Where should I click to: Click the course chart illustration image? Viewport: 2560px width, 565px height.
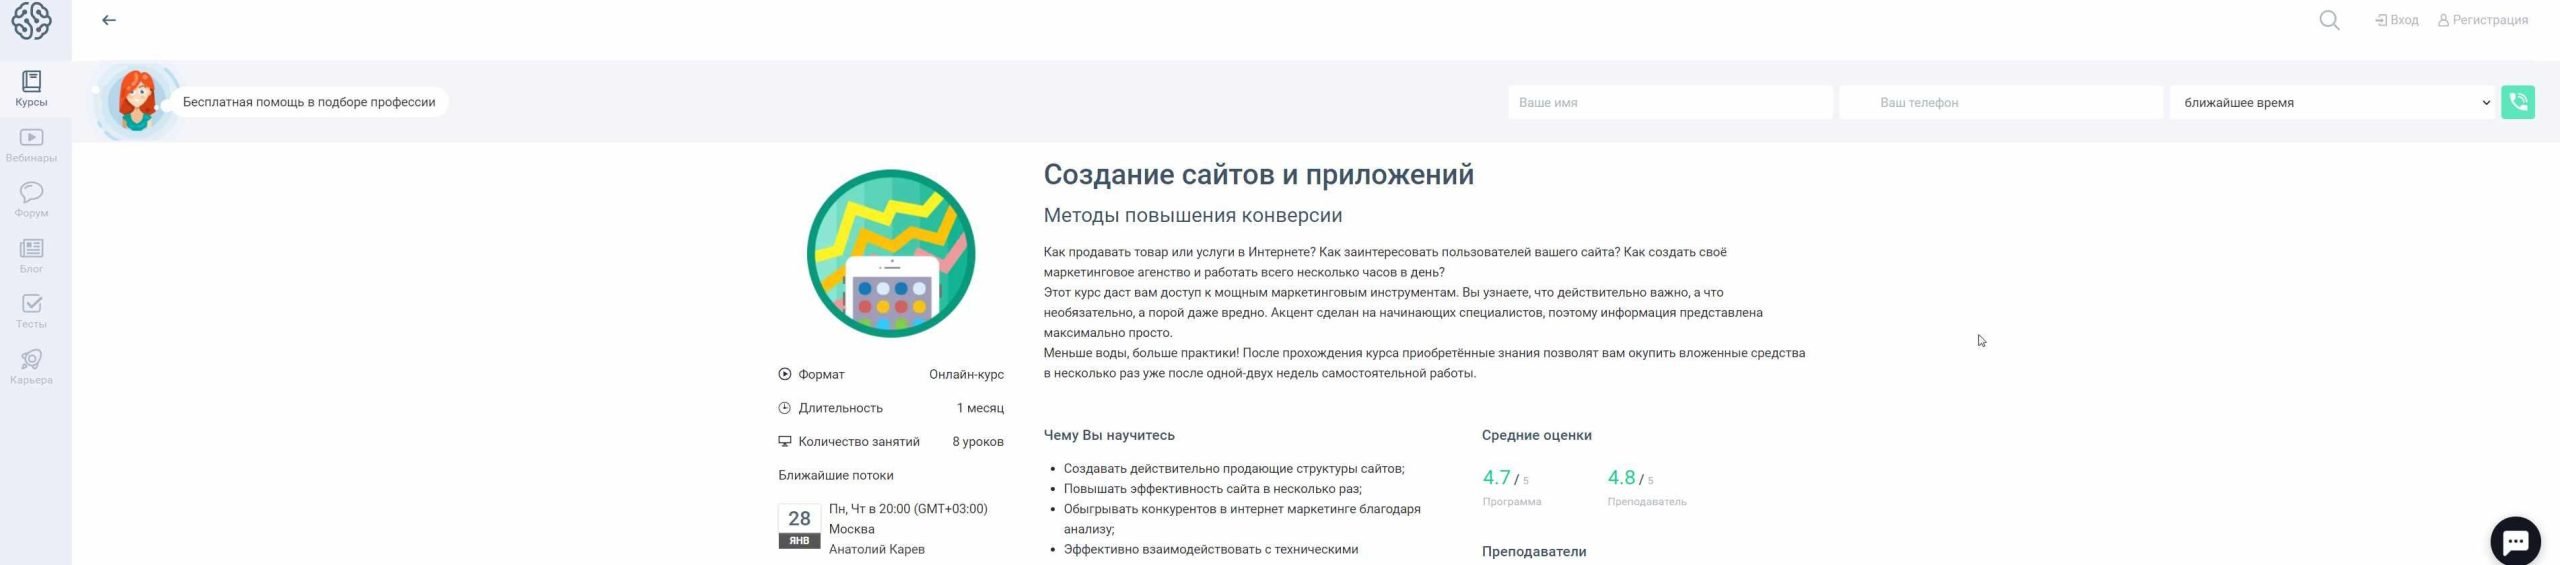tap(890, 253)
